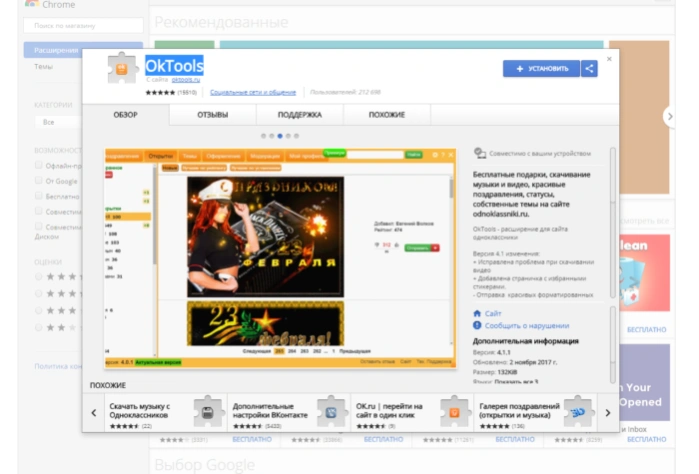Screen dimensions: 699x474
Task: Open the Сайт home icon link
Action: pos(477,313)
